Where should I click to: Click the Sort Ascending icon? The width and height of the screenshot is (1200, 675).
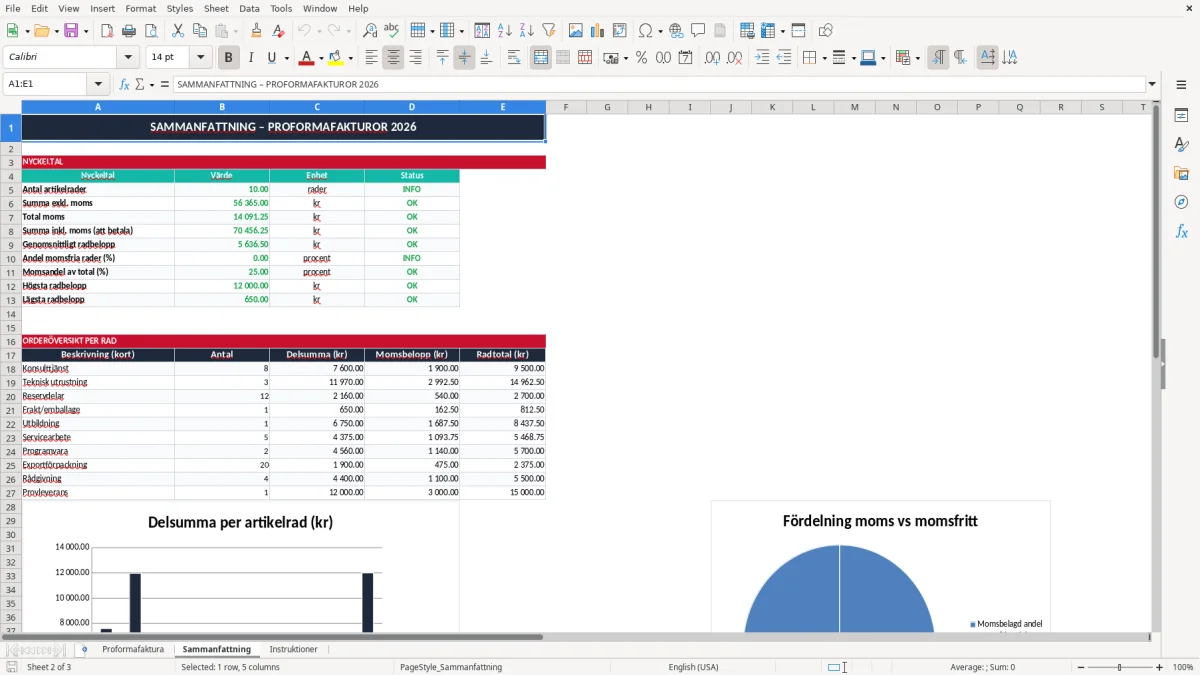(x=505, y=31)
